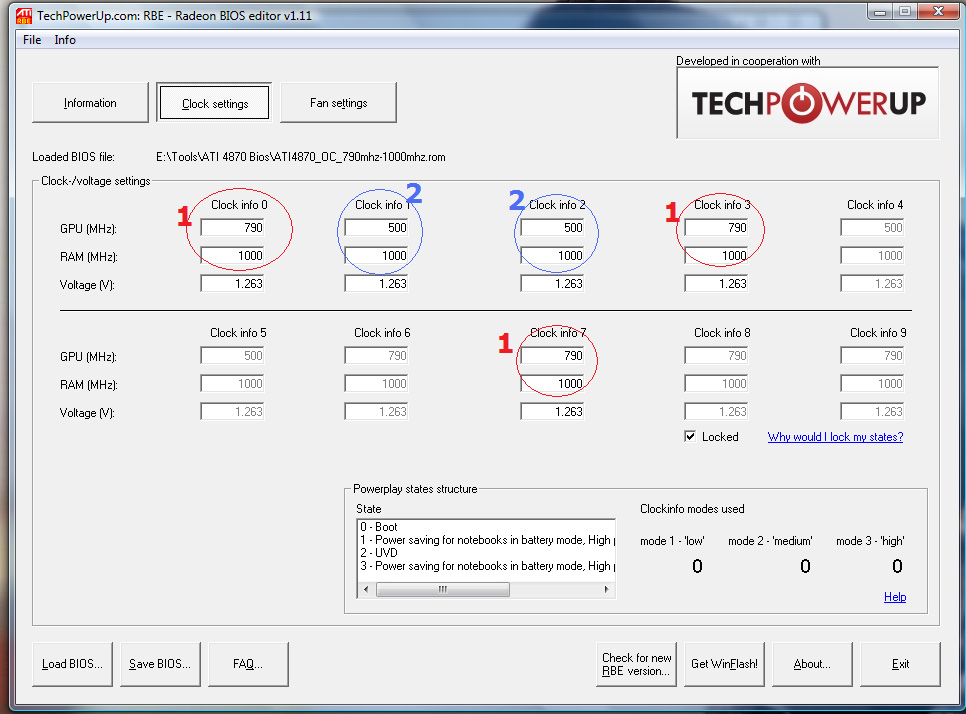
Task: Open the FAQ button
Action: click(x=248, y=664)
